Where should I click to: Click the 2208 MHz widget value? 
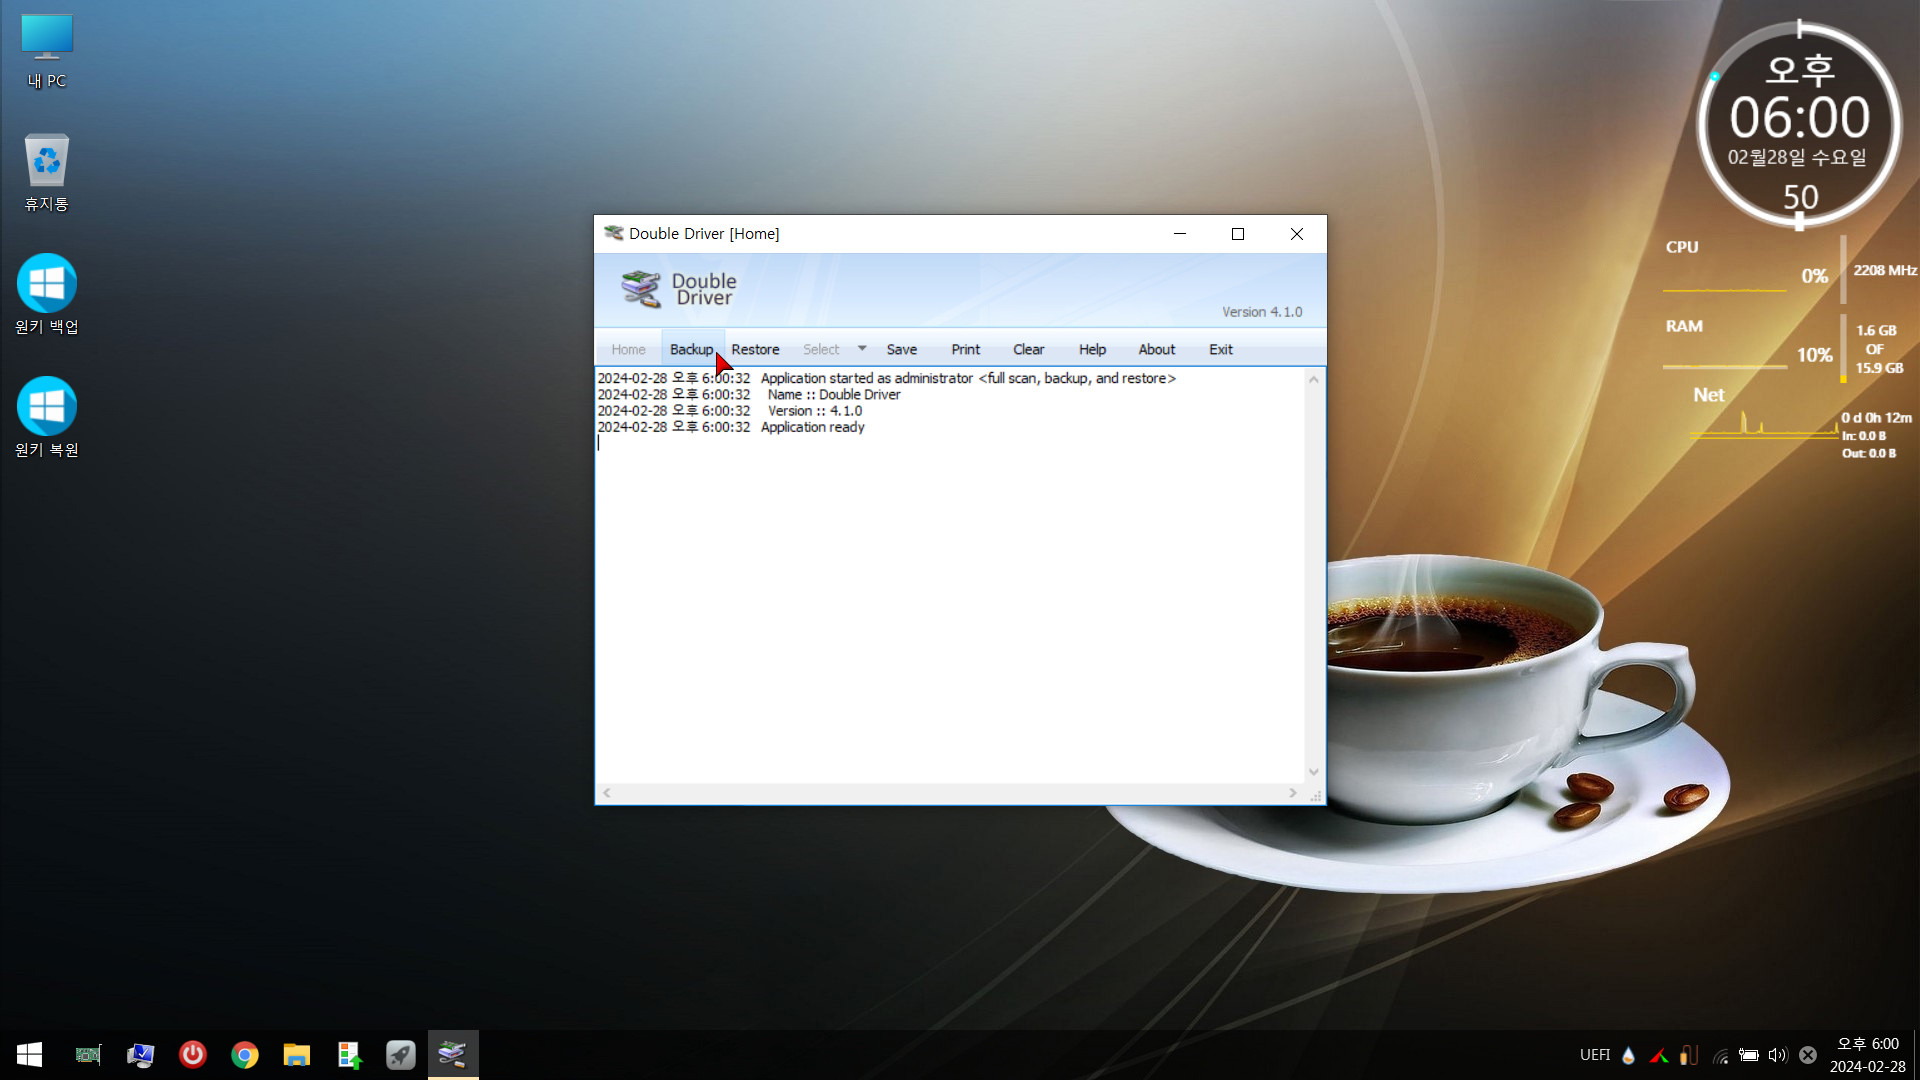tap(1885, 270)
